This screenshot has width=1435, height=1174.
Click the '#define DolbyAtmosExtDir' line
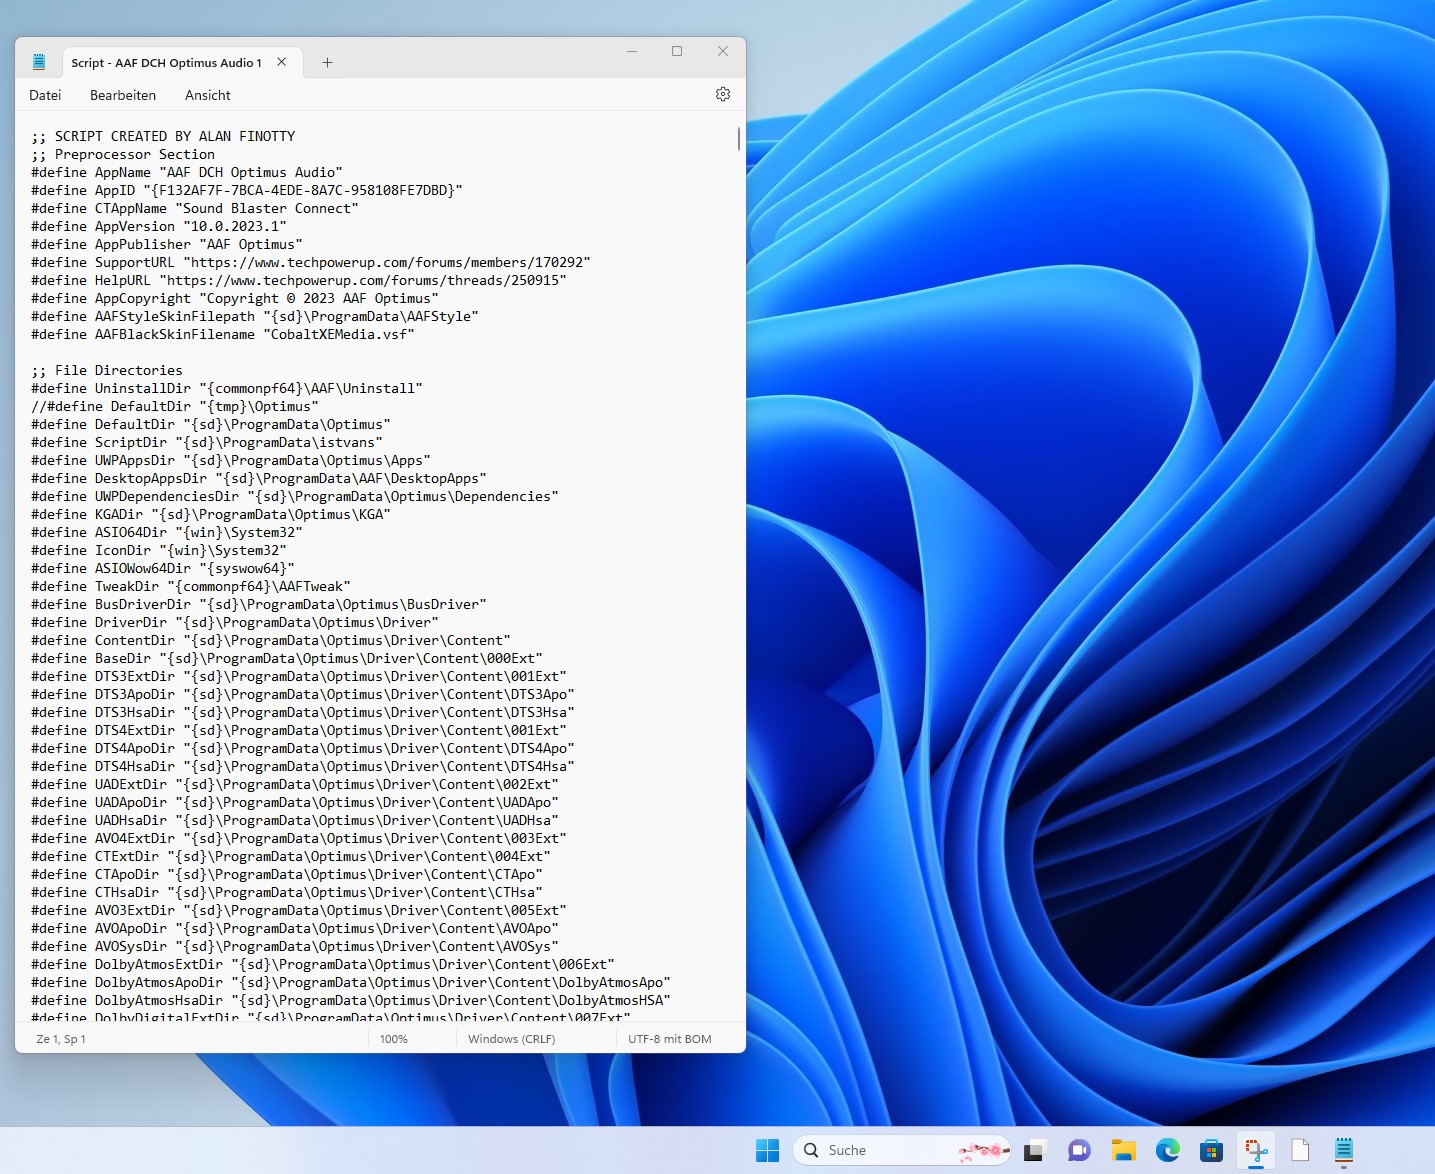(323, 964)
